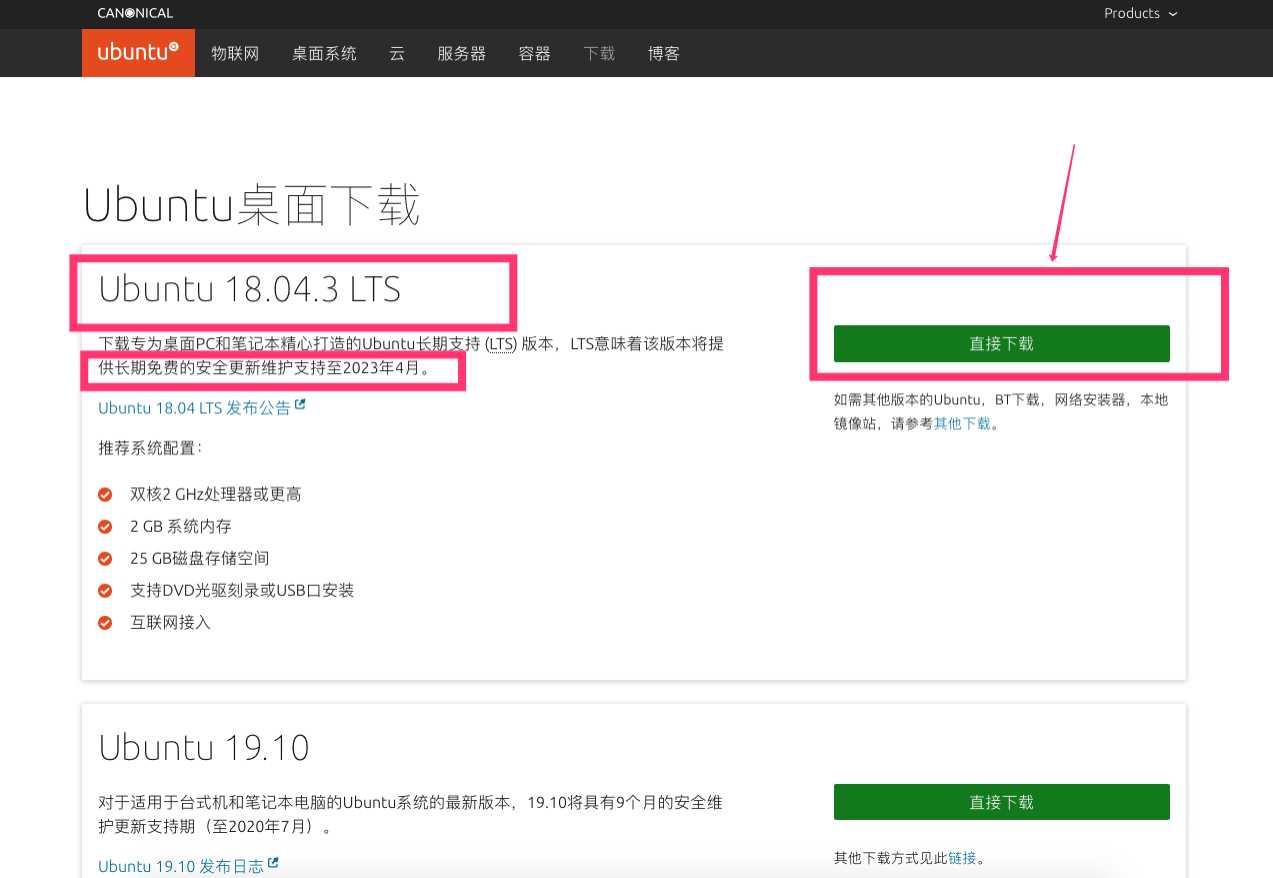Click checkmark icon beside 互联网接入
This screenshot has height=878, width=1273.
click(x=105, y=622)
